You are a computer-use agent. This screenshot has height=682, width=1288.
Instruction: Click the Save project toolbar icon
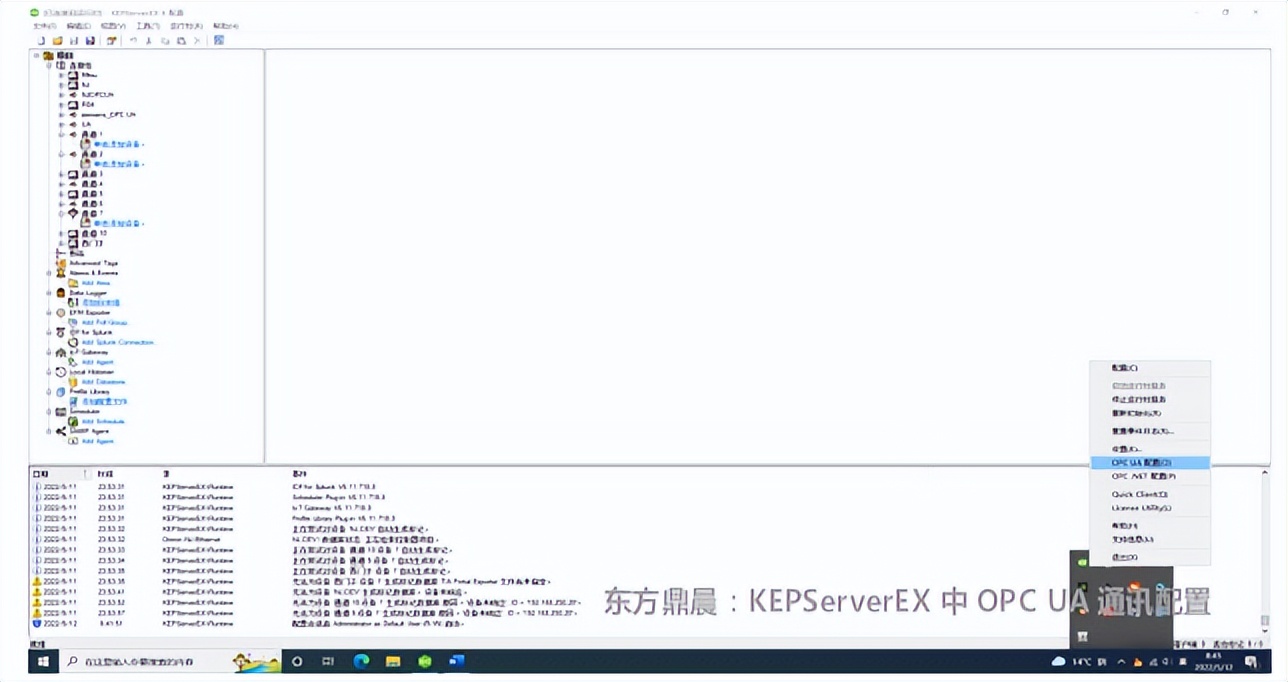click(74, 41)
